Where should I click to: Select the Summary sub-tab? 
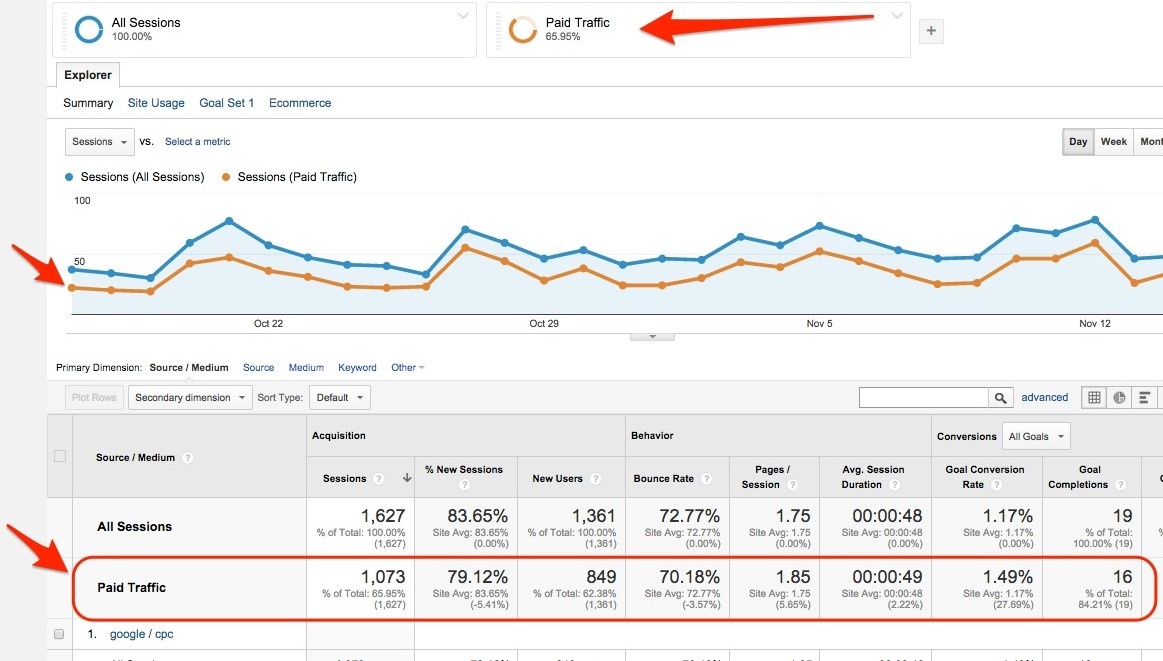click(x=88, y=103)
